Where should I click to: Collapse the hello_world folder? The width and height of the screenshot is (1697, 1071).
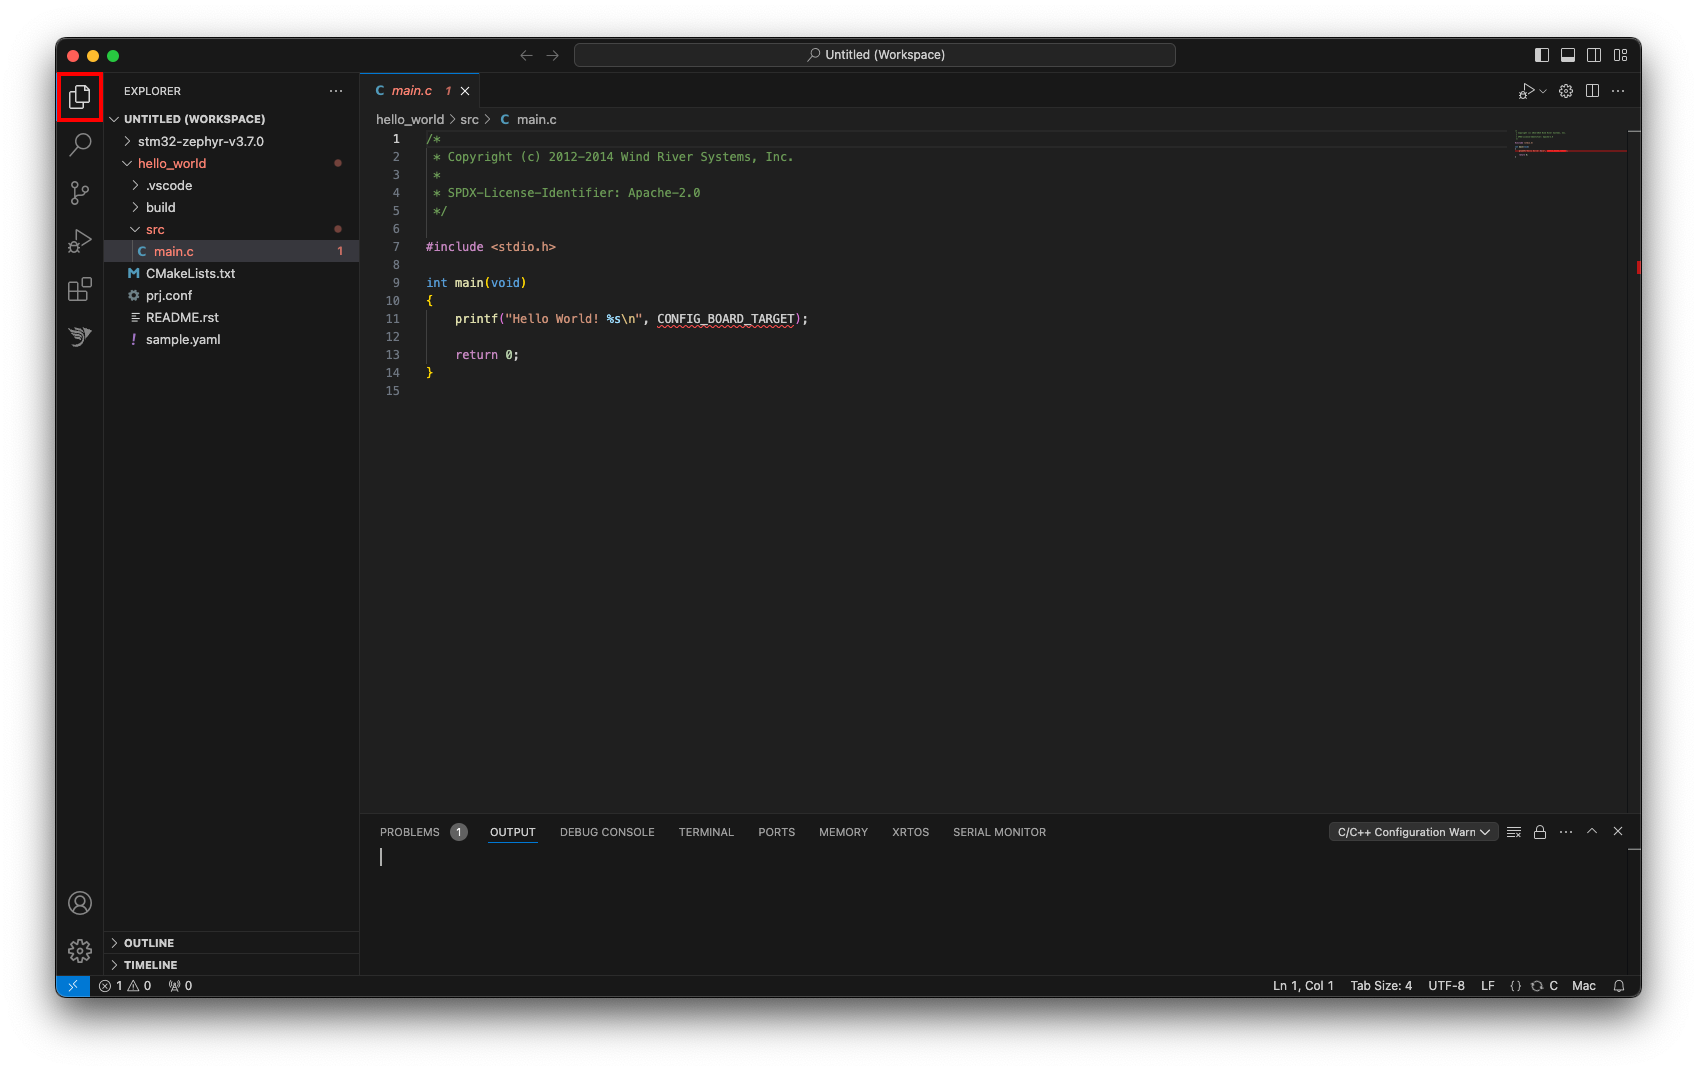(x=170, y=163)
